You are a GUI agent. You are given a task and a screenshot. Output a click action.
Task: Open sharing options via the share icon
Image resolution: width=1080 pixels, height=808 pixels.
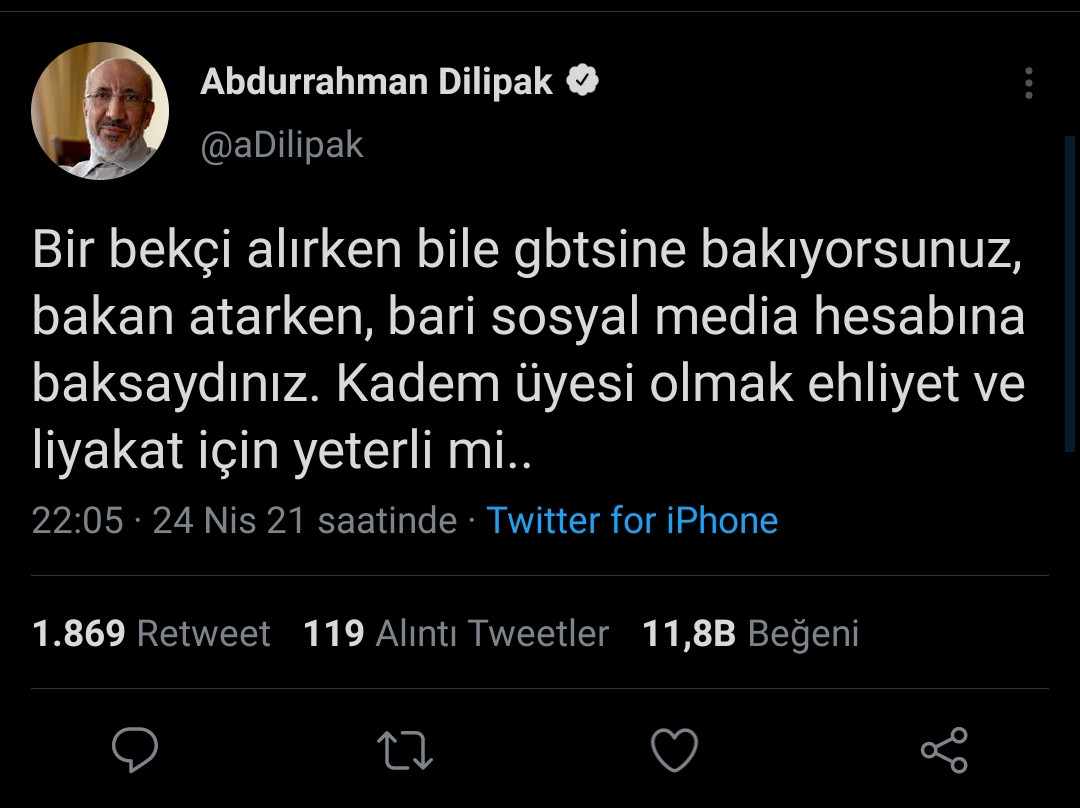pos(943,746)
